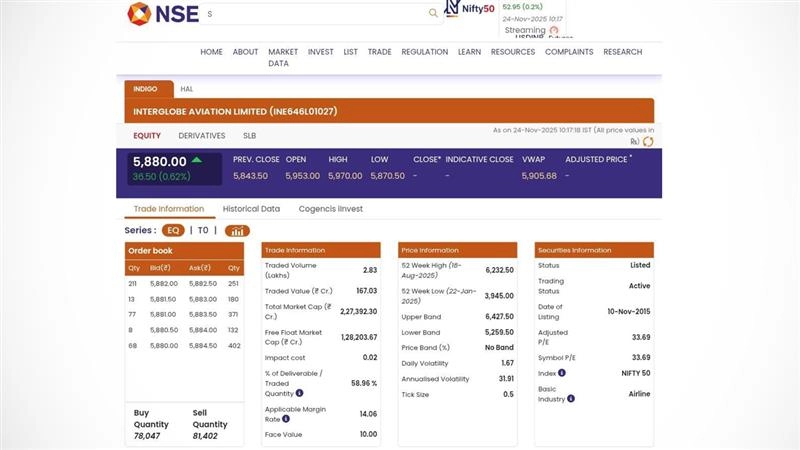The width and height of the screenshot is (800, 450).
Task: Select the EQ series toggle
Action: pos(174,231)
